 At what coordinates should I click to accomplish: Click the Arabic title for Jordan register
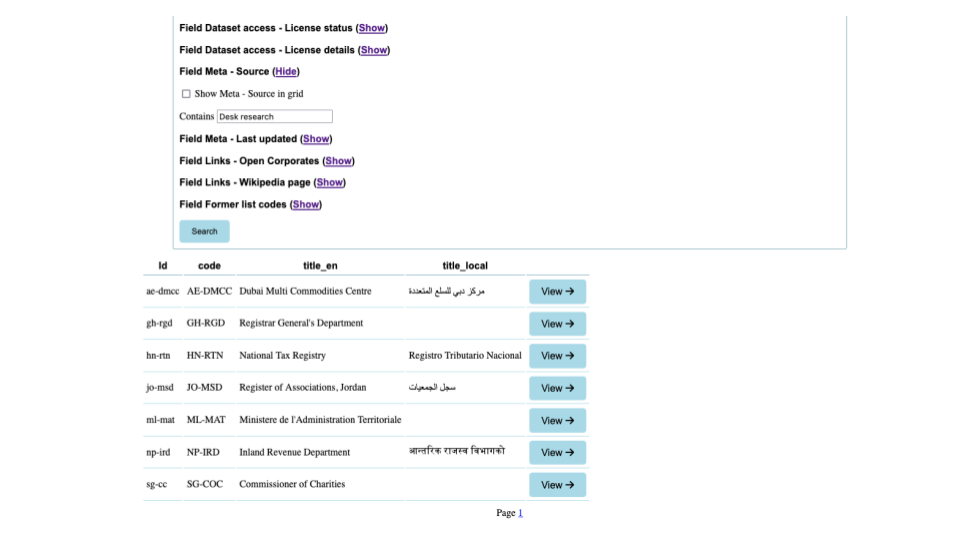432,388
